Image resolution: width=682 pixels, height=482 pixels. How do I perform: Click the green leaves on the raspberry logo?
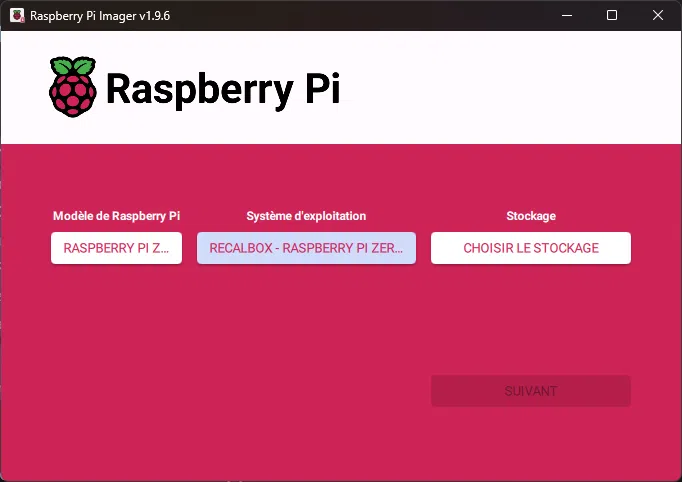coord(73,65)
